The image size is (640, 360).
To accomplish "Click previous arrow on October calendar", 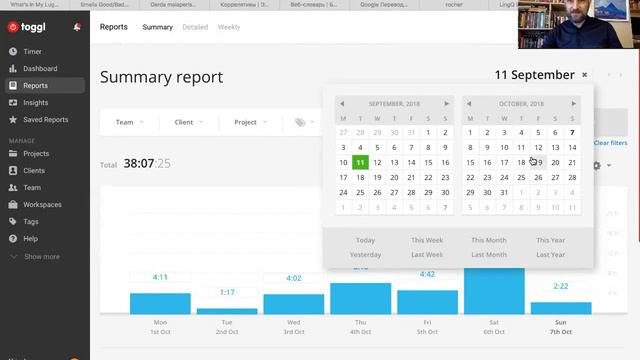I will 469,104.
